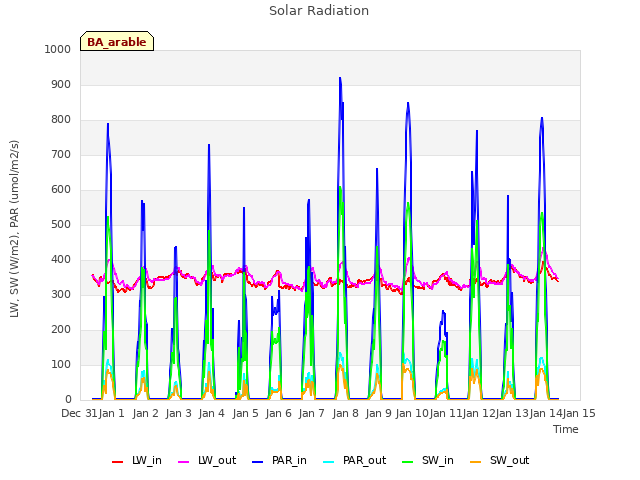Click the 700 y-axis tick label

pyautogui.click(x=61, y=155)
